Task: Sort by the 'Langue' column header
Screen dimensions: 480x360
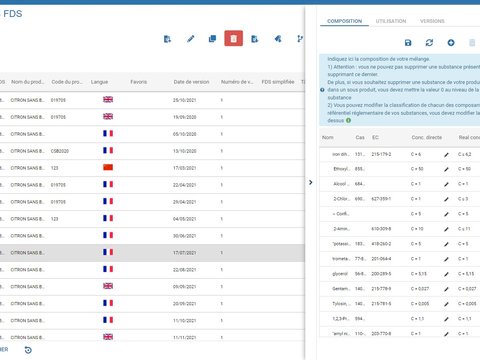Action: pyautogui.click(x=99, y=82)
